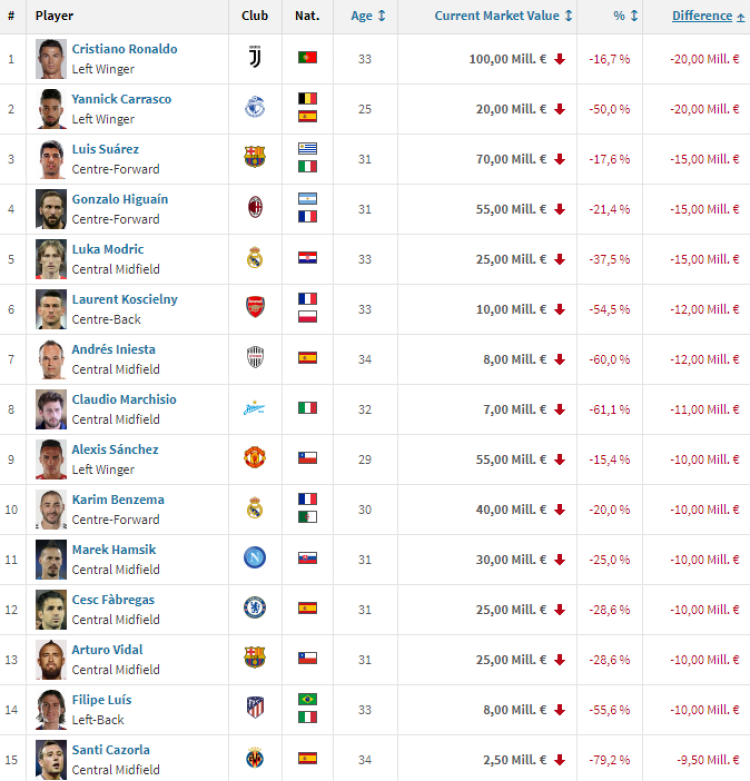Open Cristiano Ronaldo's player profile link

[x=125, y=49]
